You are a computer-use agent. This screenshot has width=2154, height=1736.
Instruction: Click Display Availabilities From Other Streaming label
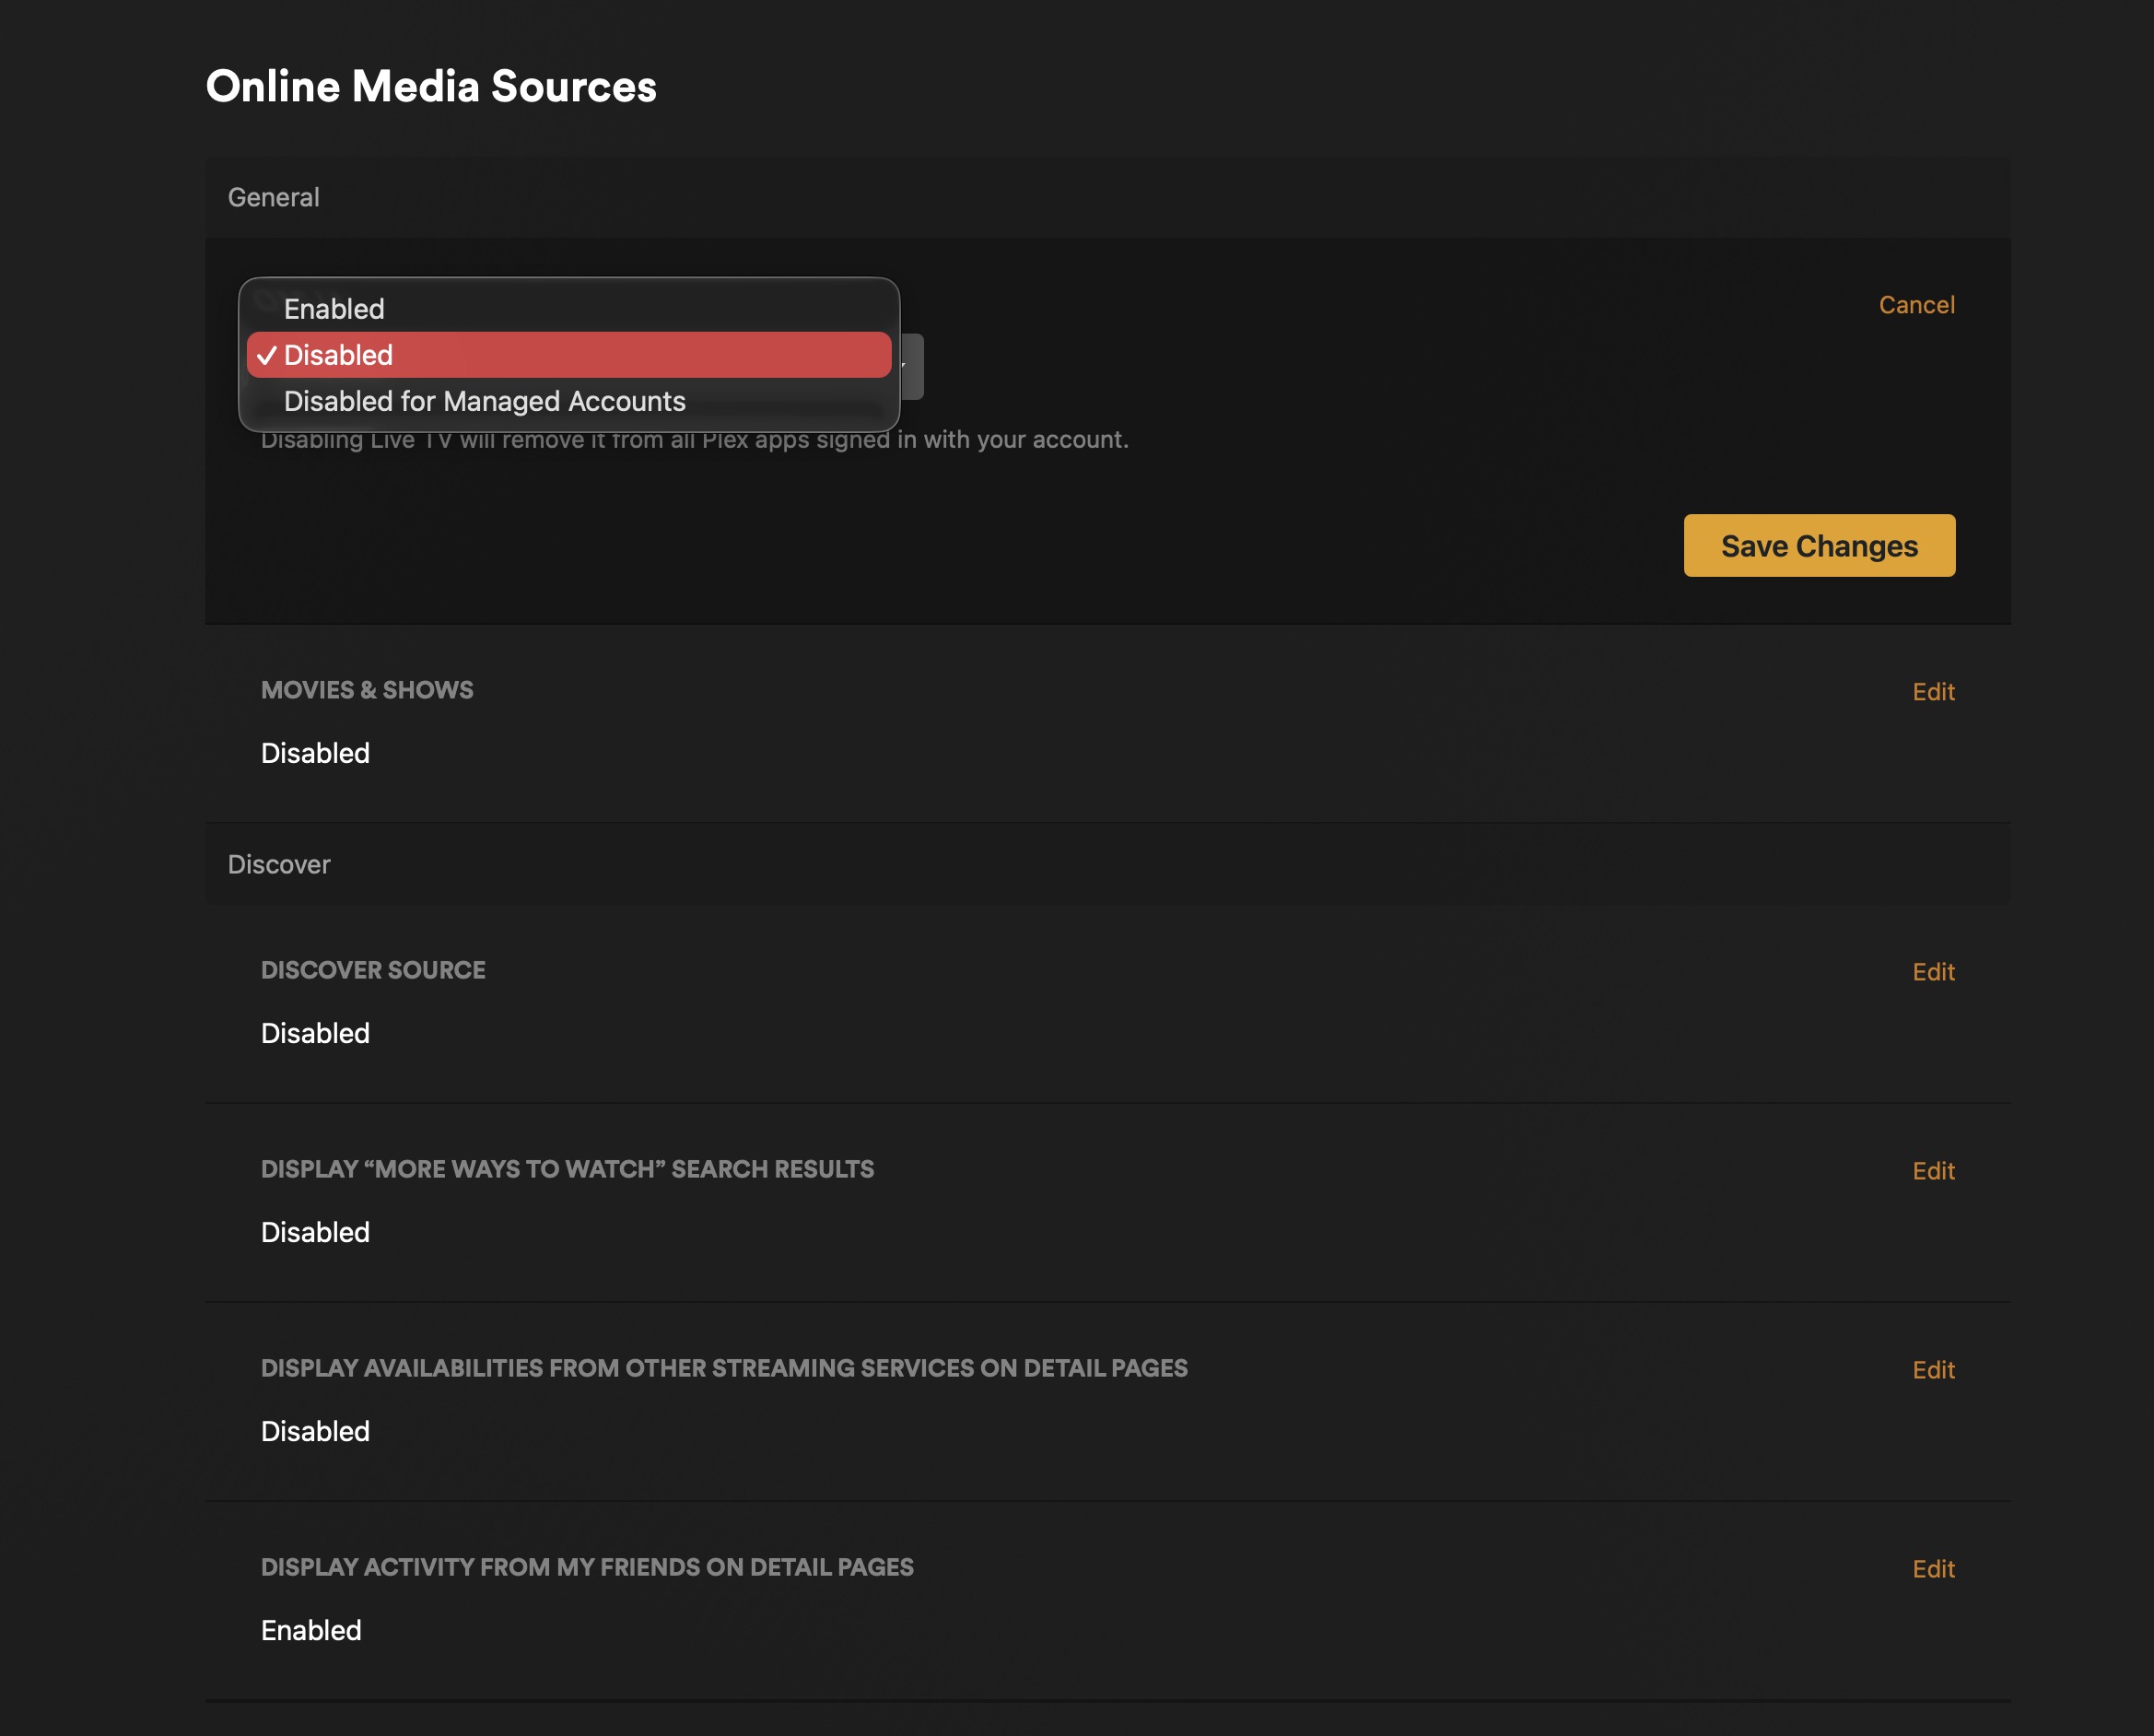click(x=724, y=1368)
